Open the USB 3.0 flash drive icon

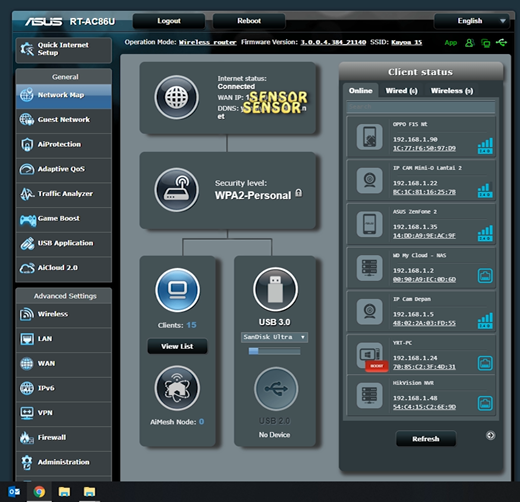coord(275,289)
